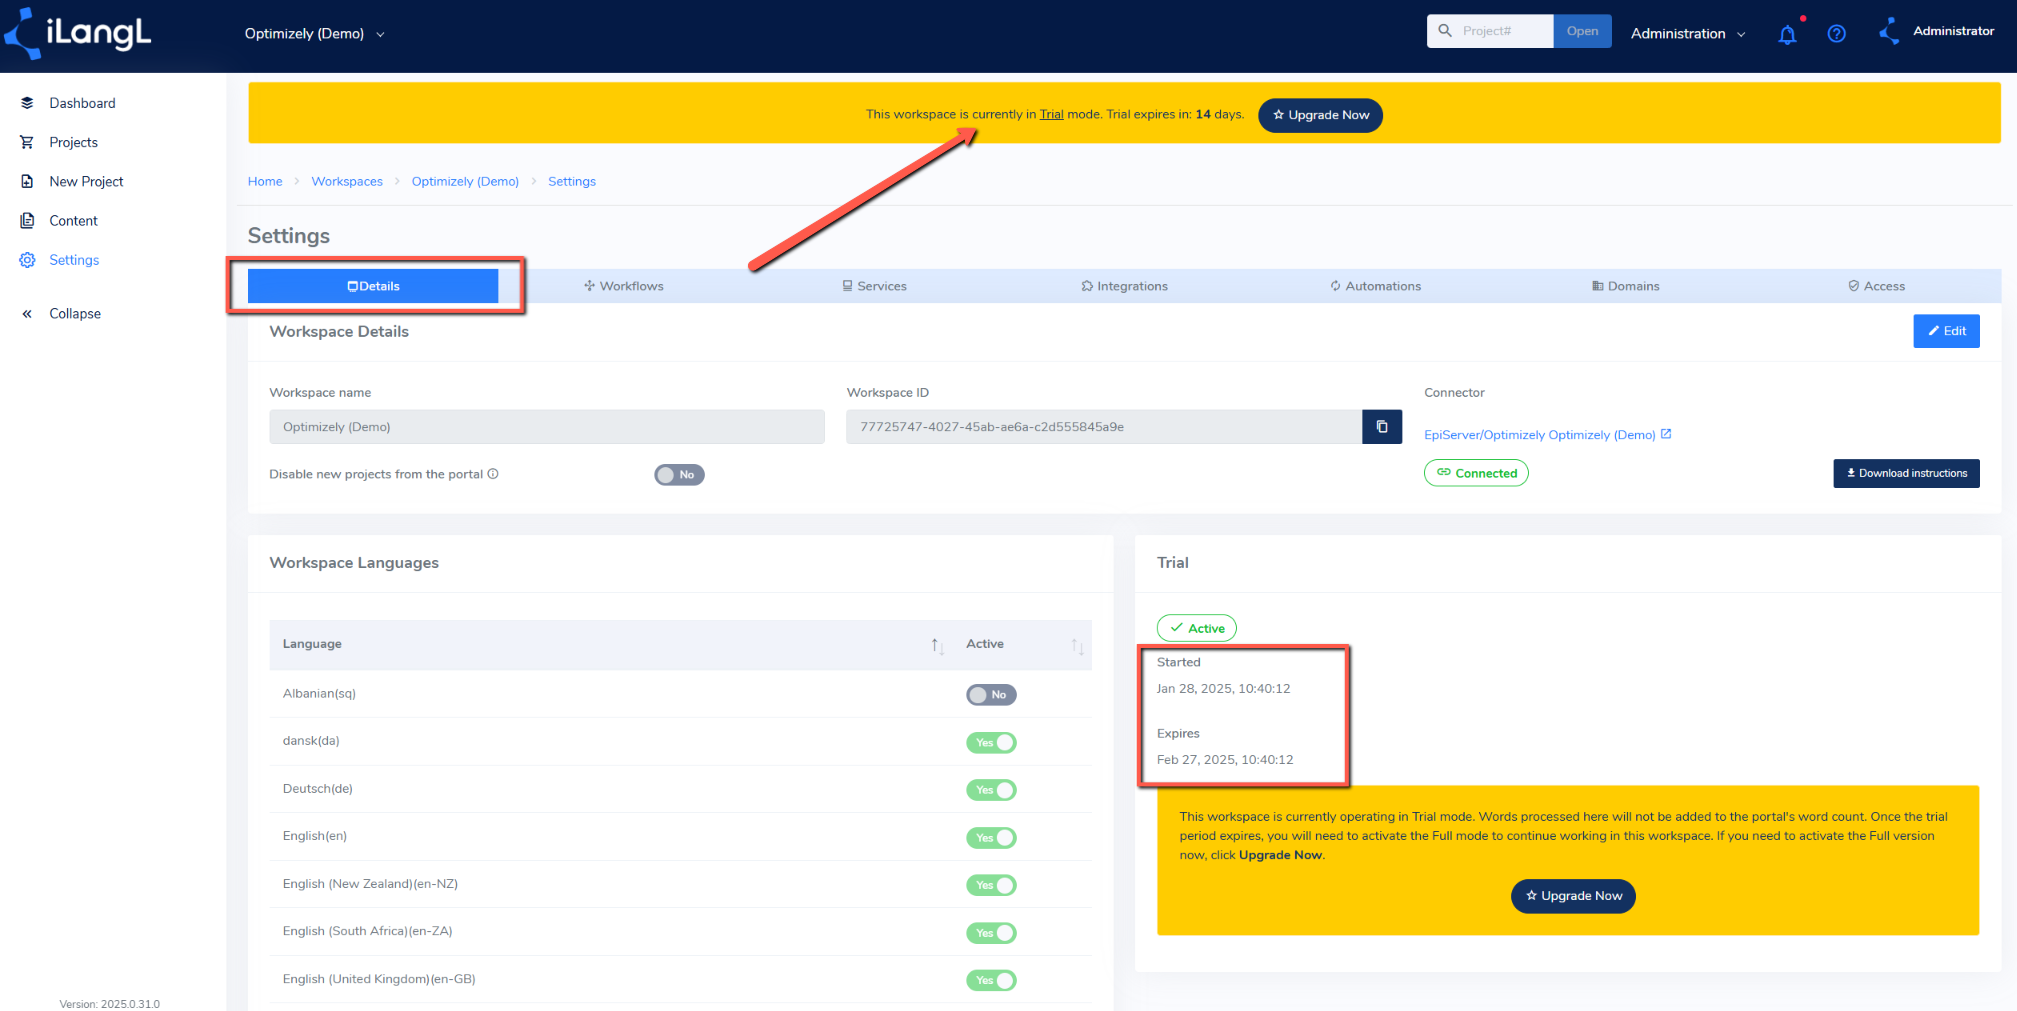Open the Services tab
The width and height of the screenshot is (2017, 1011).
click(x=875, y=286)
